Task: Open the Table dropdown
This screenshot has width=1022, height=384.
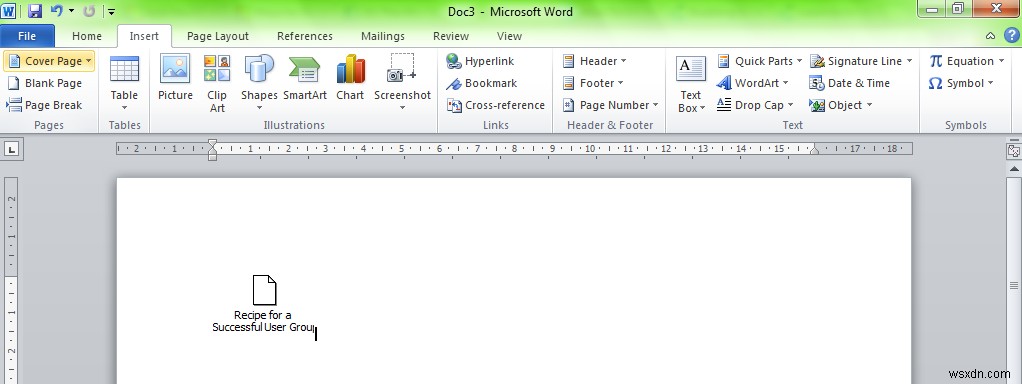Action: click(124, 84)
